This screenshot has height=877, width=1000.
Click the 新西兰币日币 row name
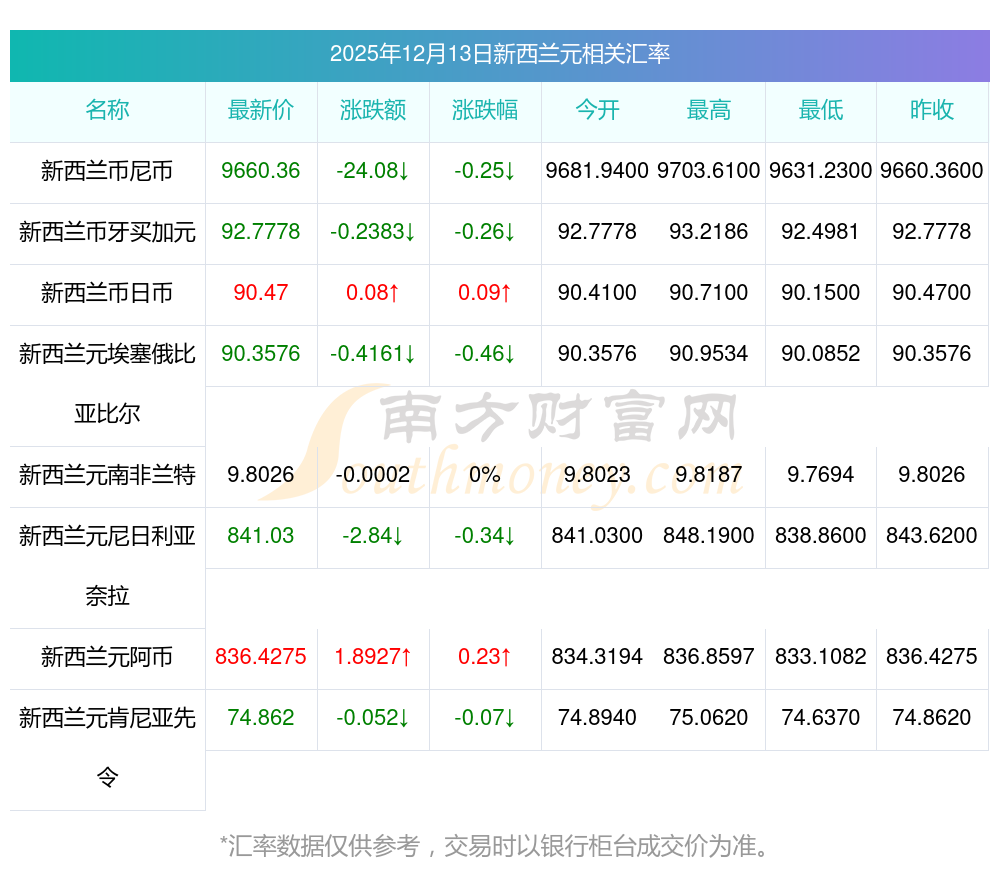(107, 293)
